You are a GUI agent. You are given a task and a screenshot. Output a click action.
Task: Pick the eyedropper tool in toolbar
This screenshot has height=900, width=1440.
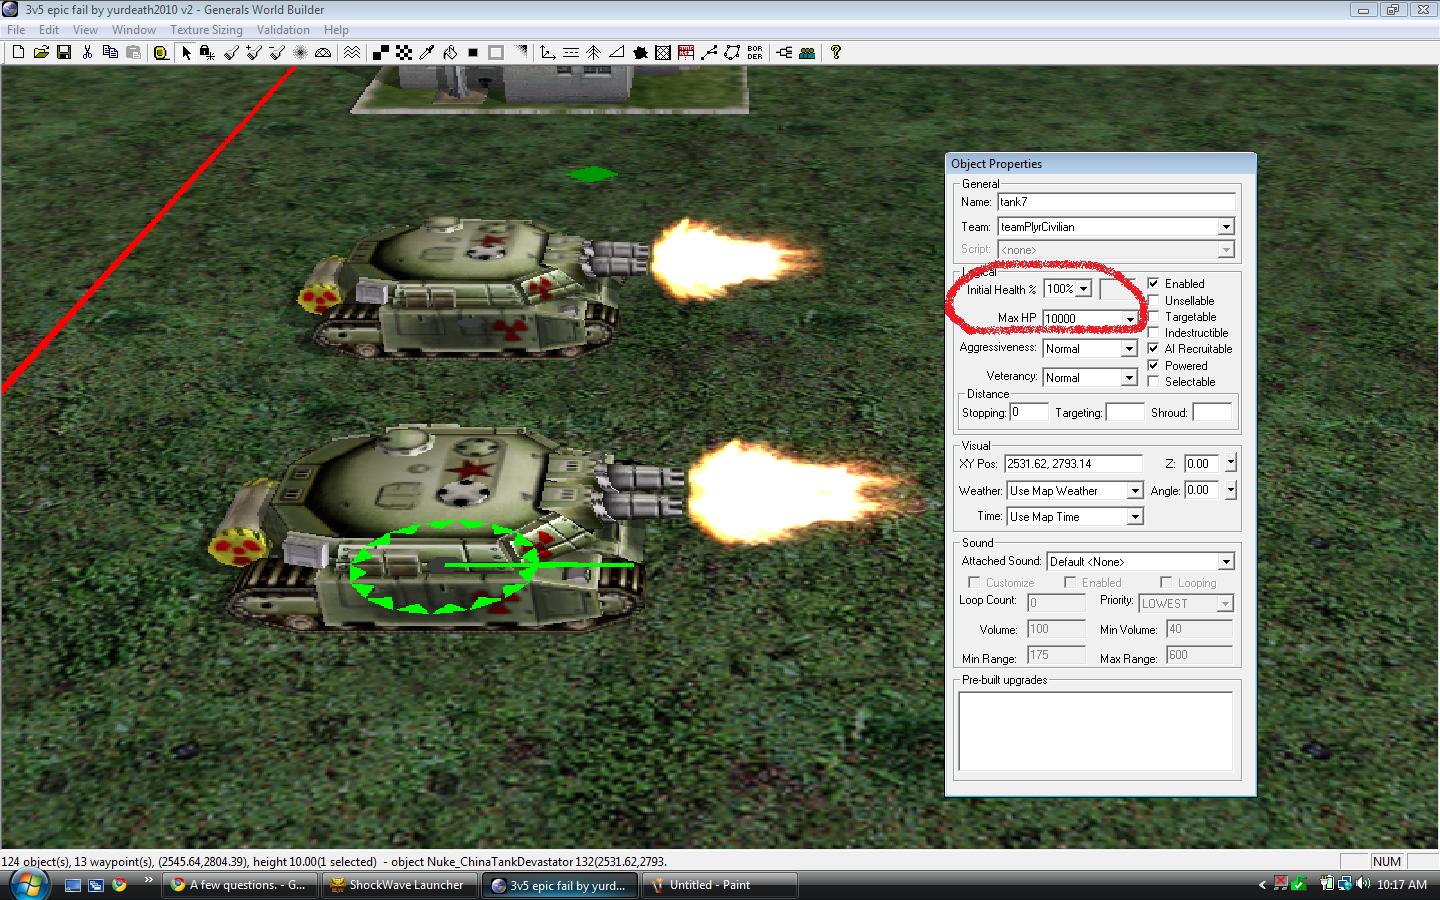pos(427,52)
